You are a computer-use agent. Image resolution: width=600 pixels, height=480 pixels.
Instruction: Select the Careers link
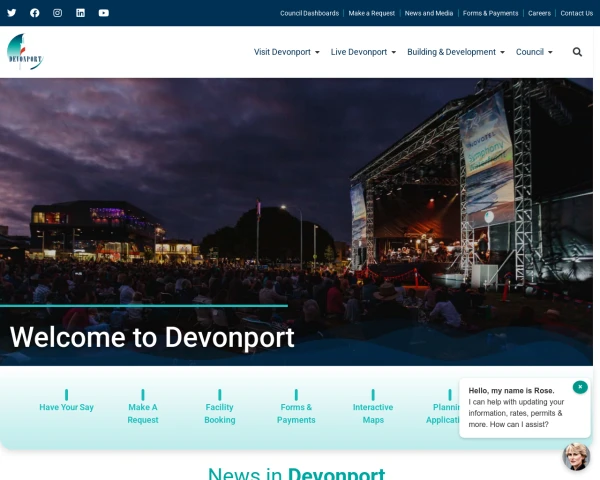[x=539, y=13]
